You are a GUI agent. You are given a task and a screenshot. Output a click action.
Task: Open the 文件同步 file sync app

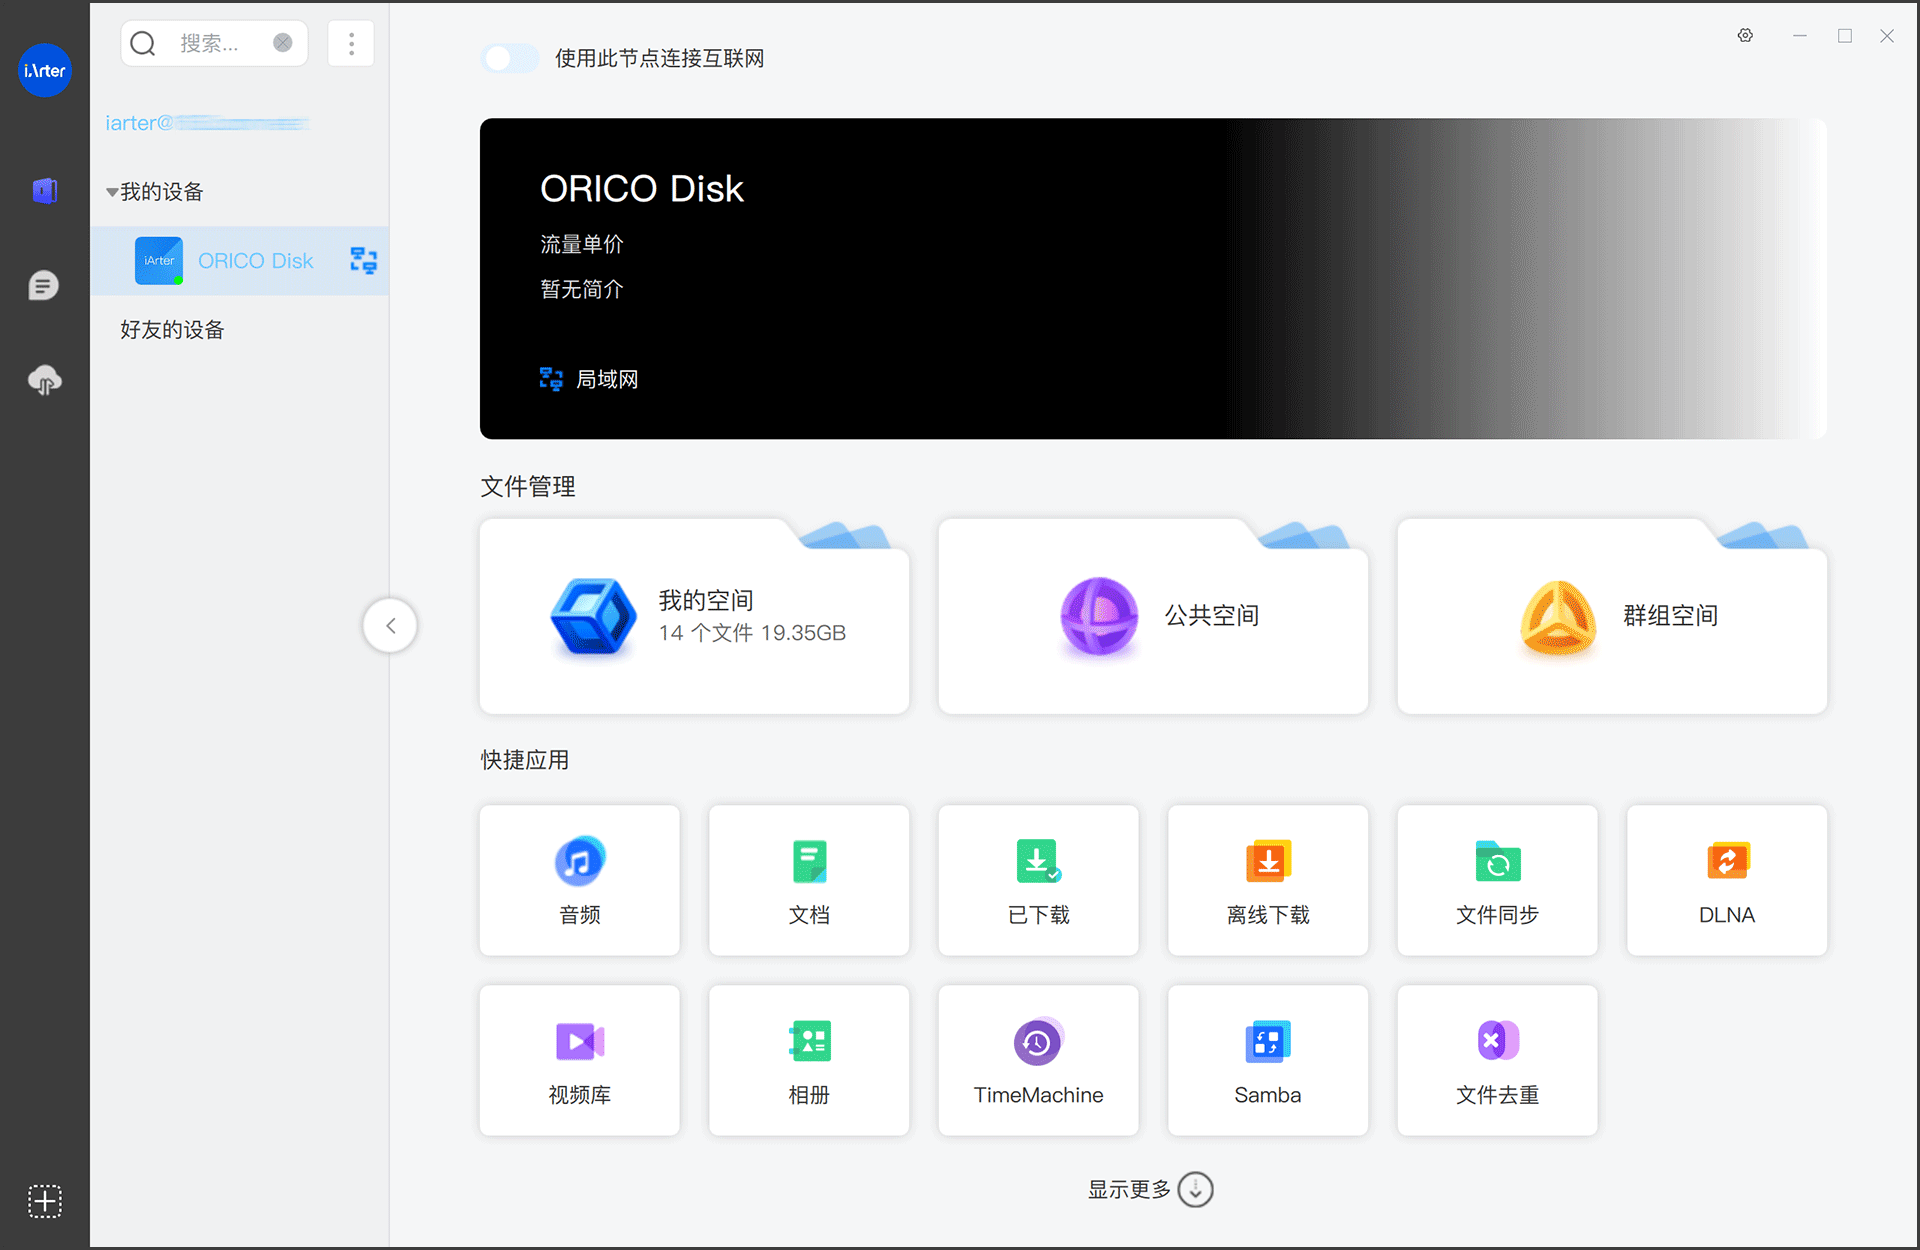coord(1498,880)
